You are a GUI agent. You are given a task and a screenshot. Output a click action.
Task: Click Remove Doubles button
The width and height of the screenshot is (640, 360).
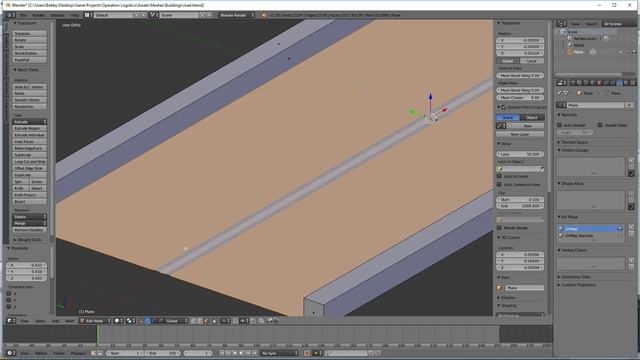click(x=29, y=230)
